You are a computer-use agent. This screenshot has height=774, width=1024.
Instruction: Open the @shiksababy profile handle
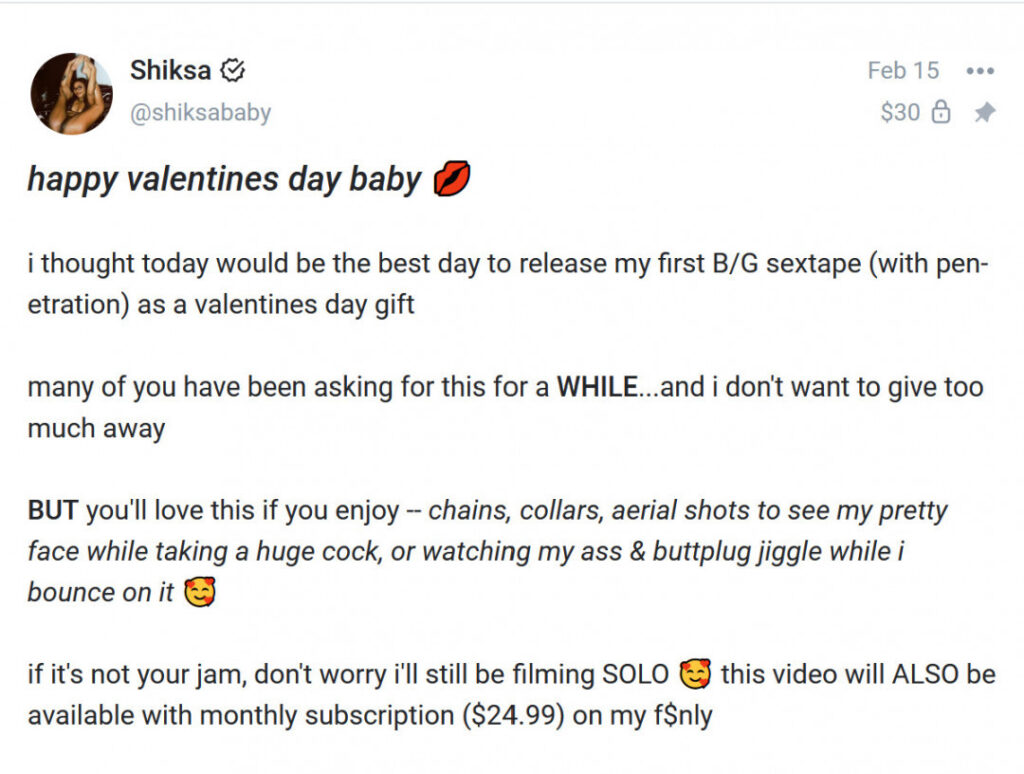[200, 112]
